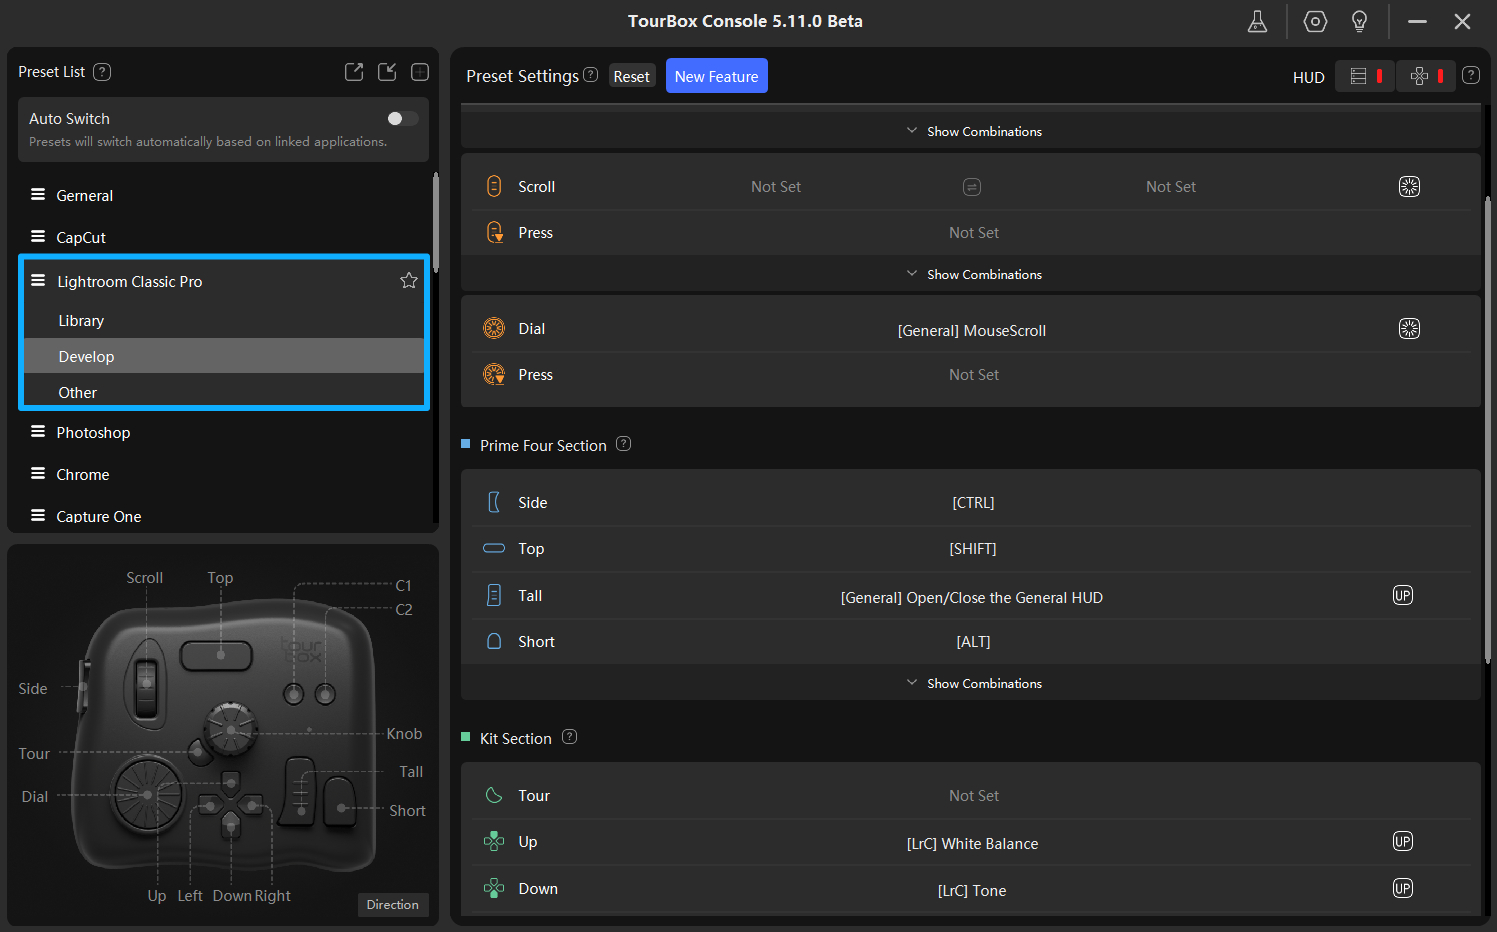Select the Library sub-preset

click(81, 321)
